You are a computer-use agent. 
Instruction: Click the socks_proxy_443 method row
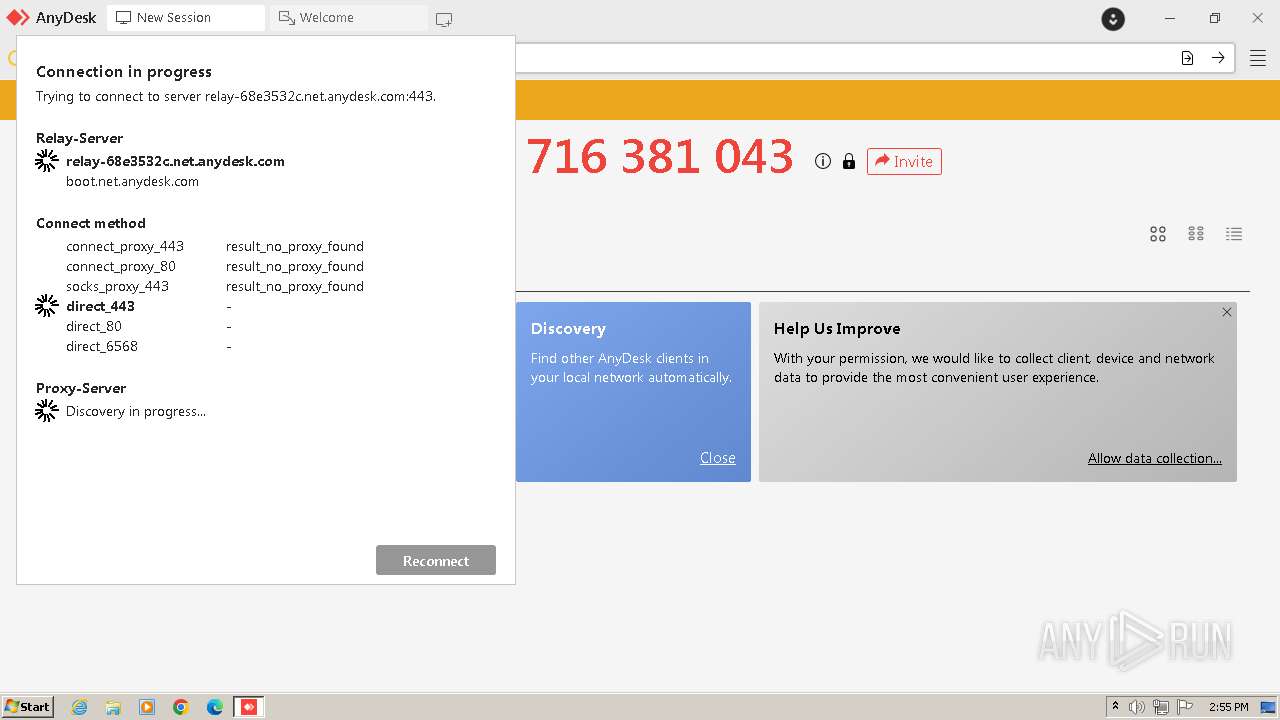tap(215, 286)
